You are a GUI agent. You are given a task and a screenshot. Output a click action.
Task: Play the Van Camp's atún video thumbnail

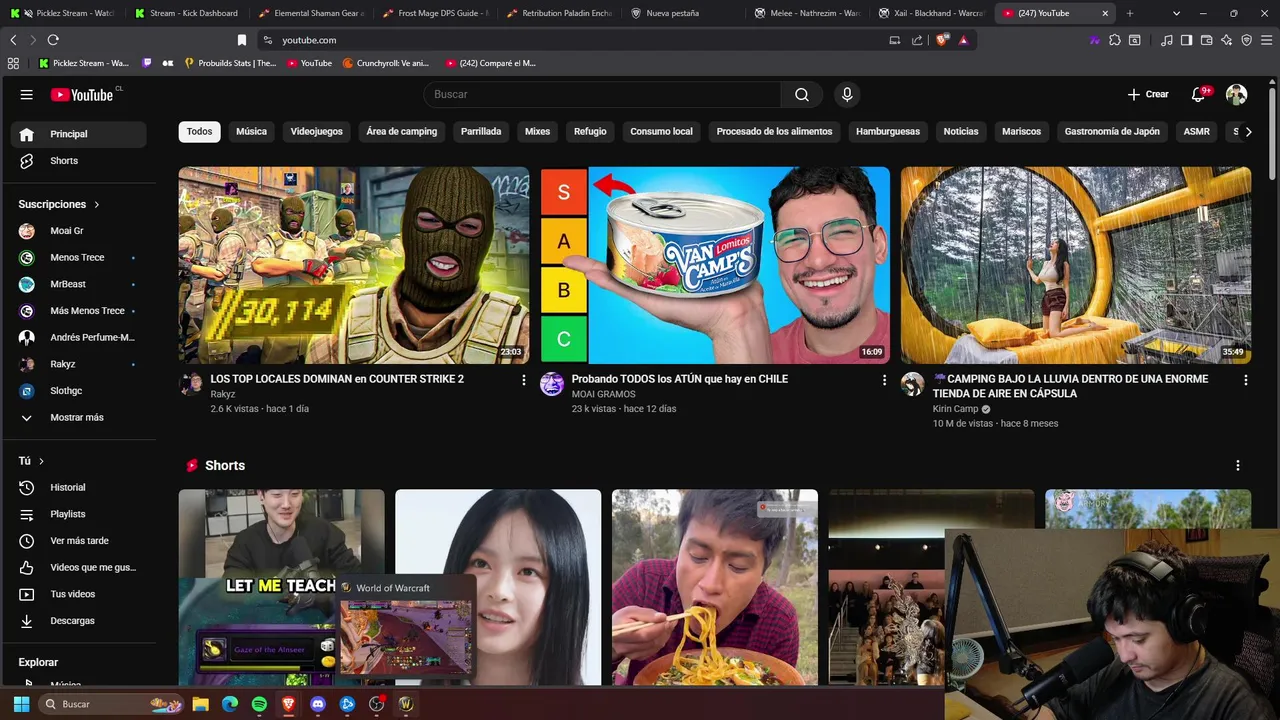pos(715,265)
